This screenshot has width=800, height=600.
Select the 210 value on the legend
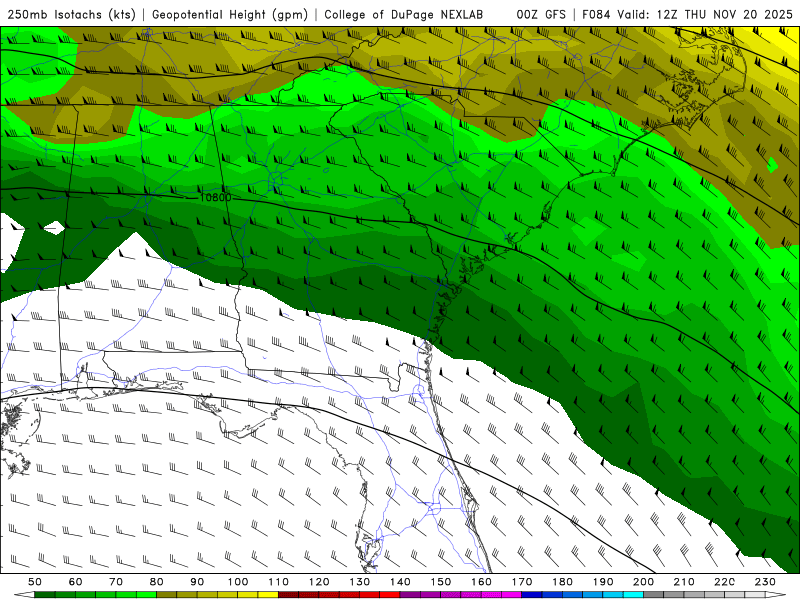click(x=684, y=582)
